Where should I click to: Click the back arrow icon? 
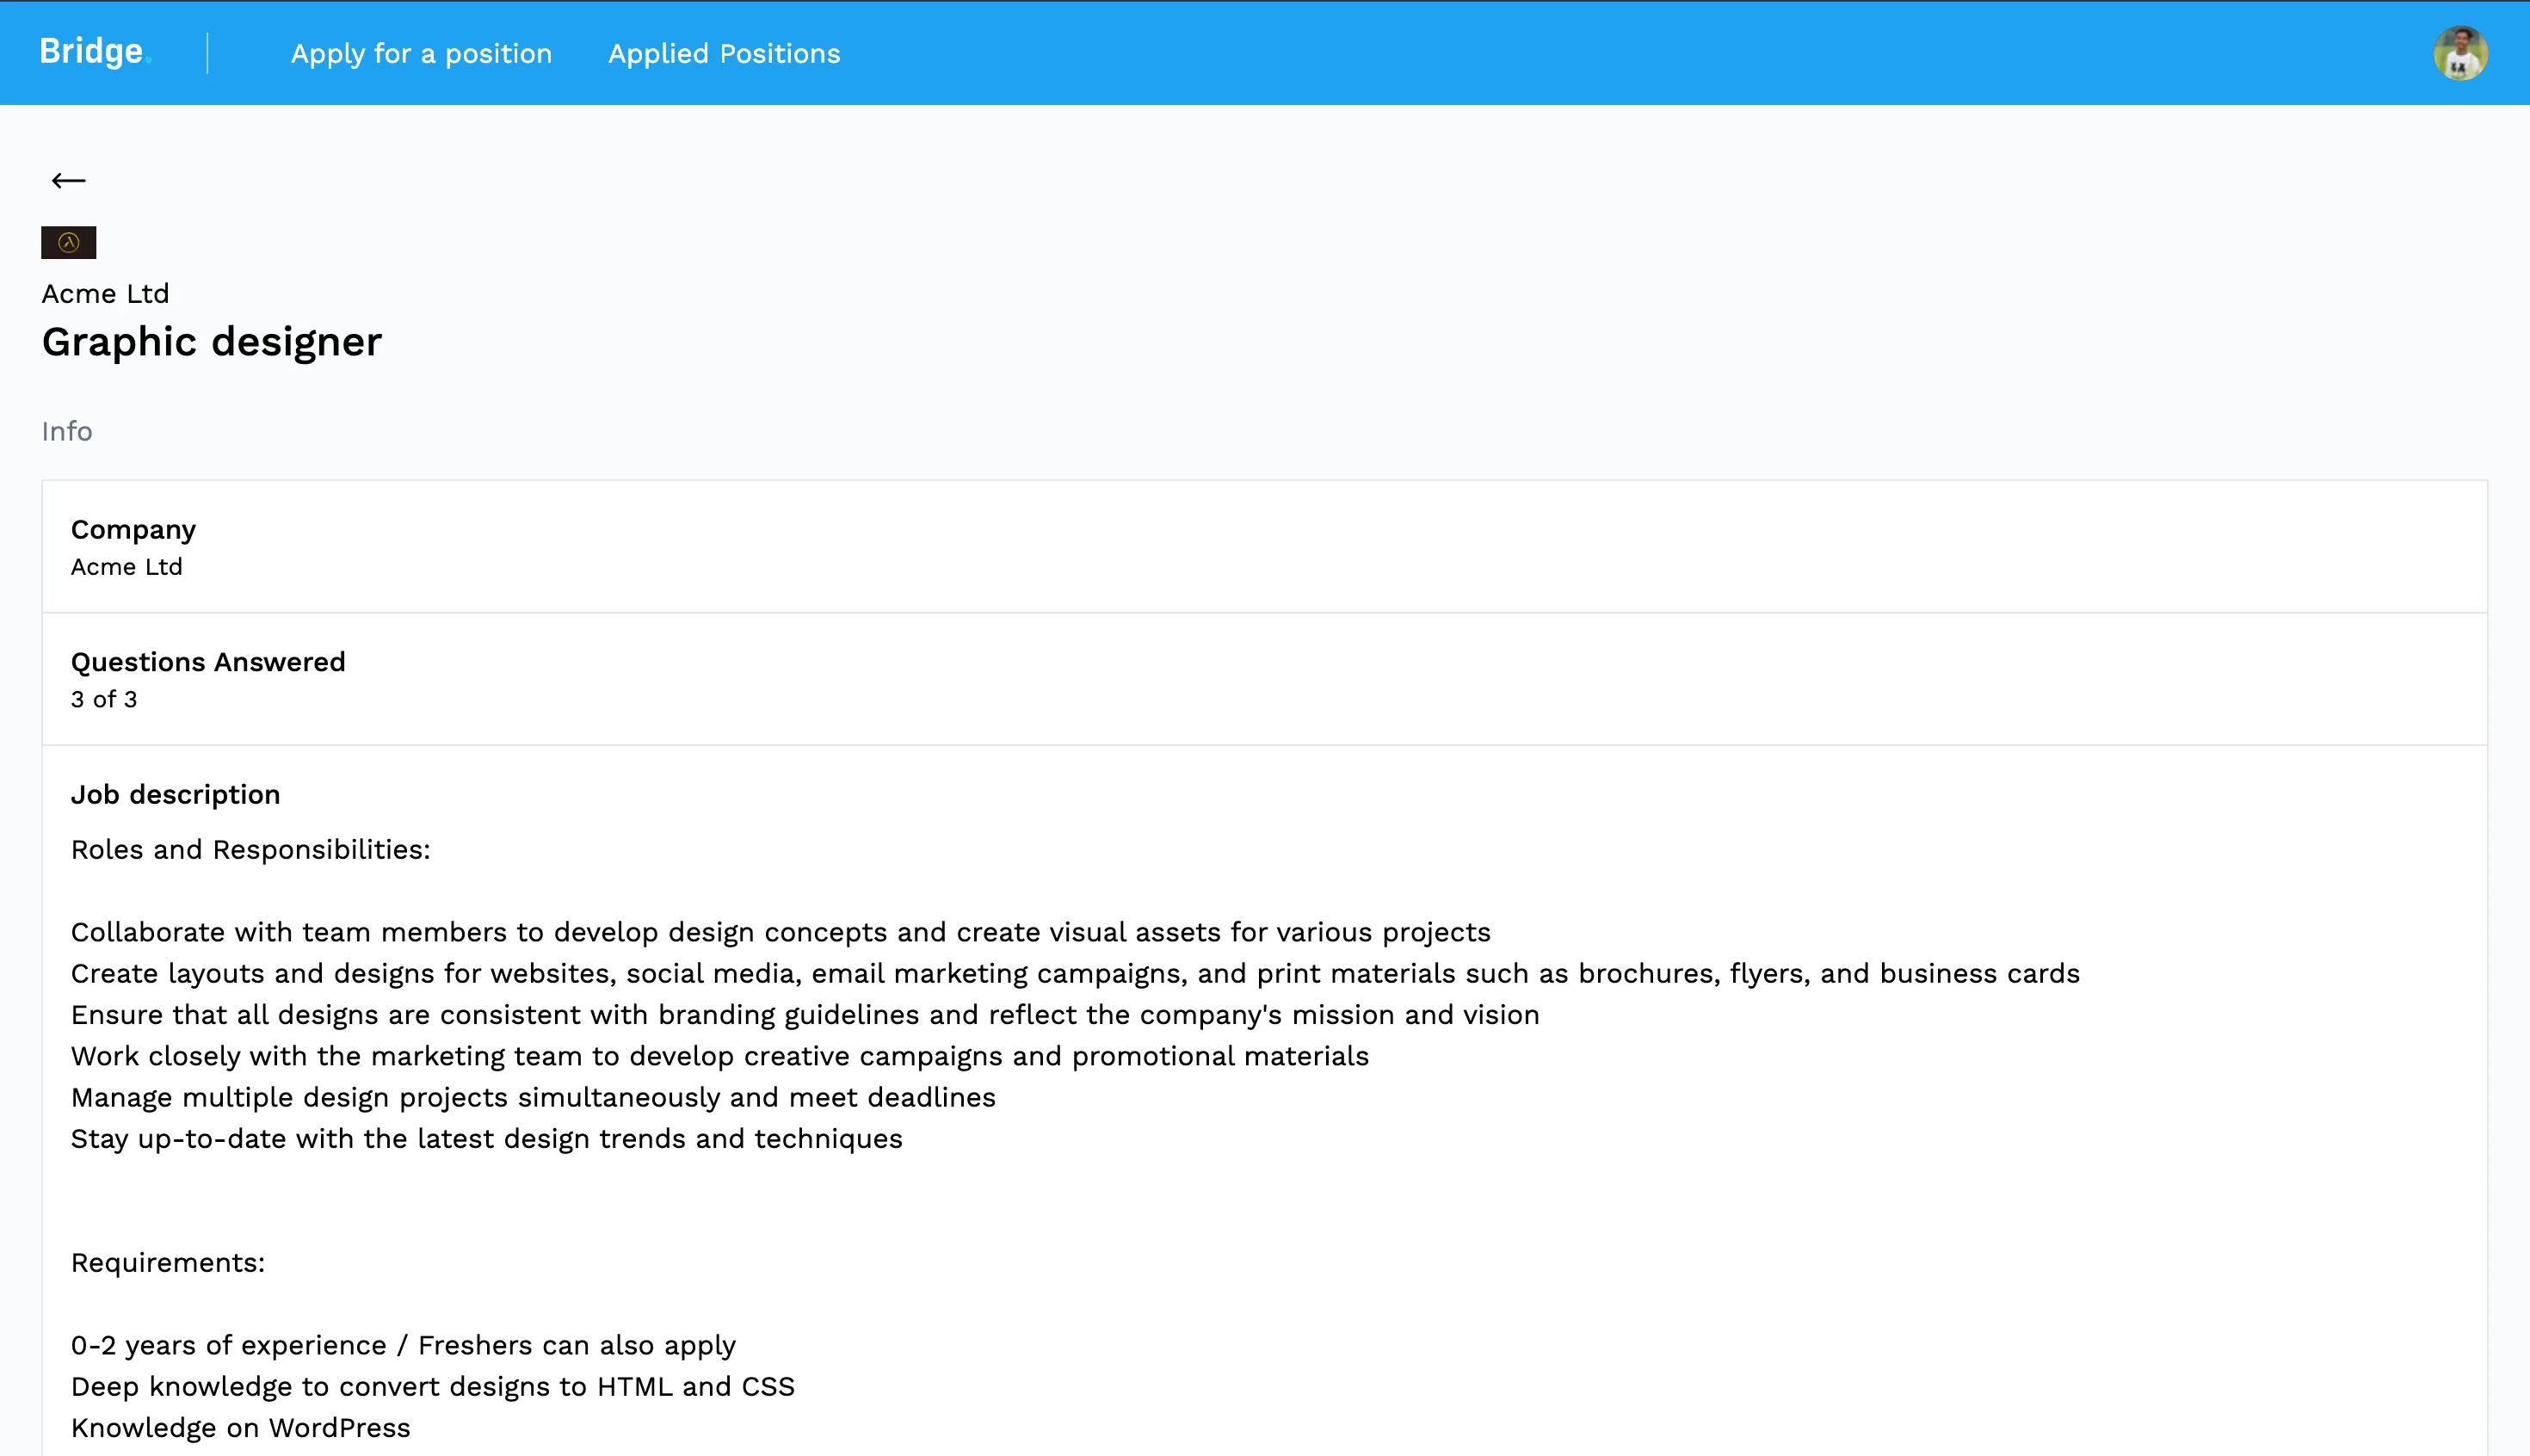pos(68,180)
